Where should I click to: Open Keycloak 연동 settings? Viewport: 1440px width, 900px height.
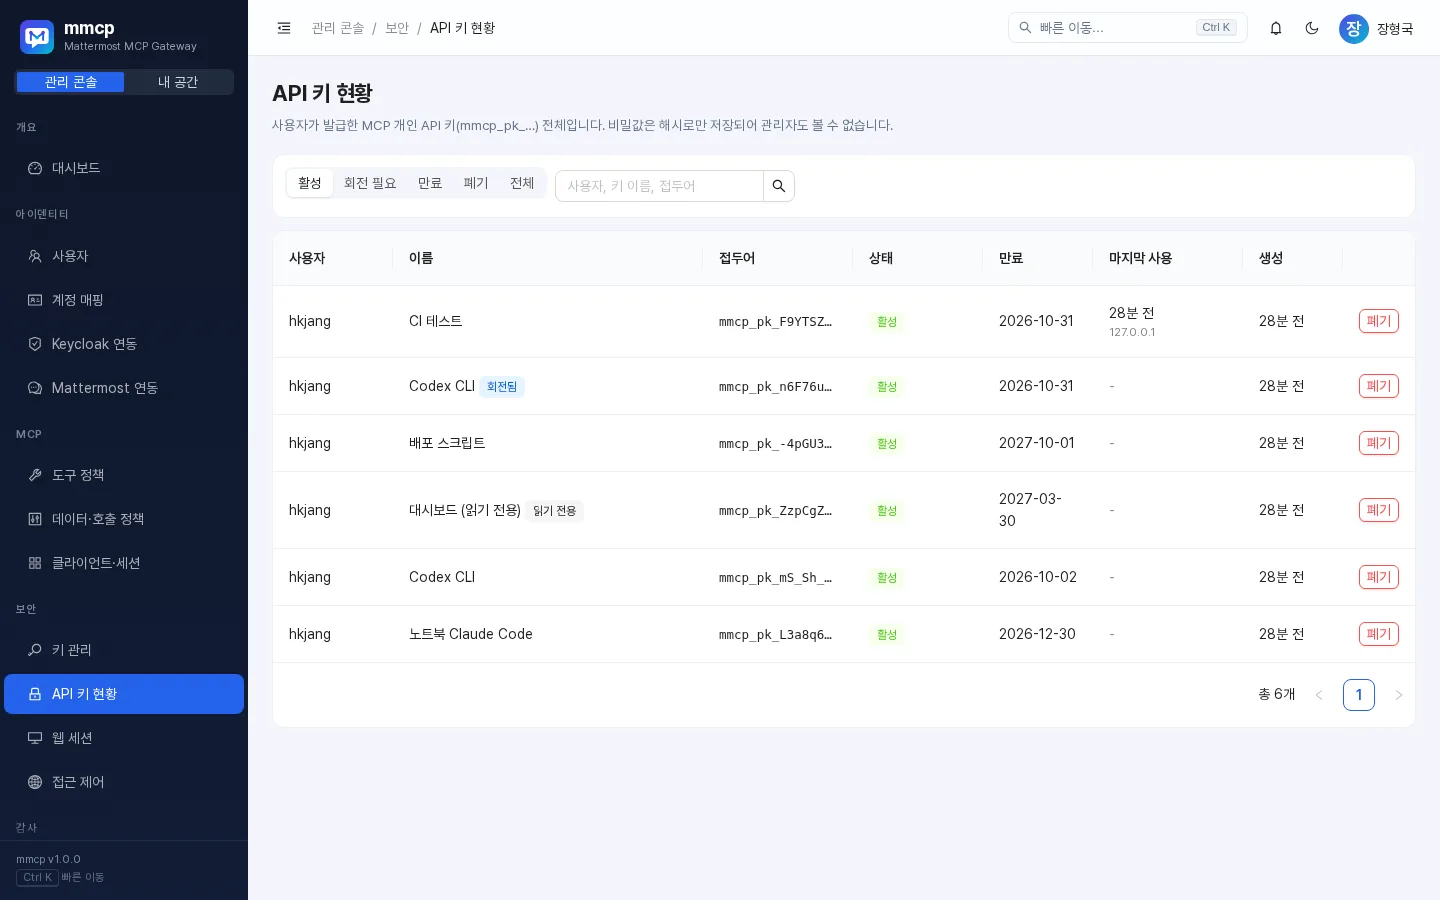(x=124, y=344)
